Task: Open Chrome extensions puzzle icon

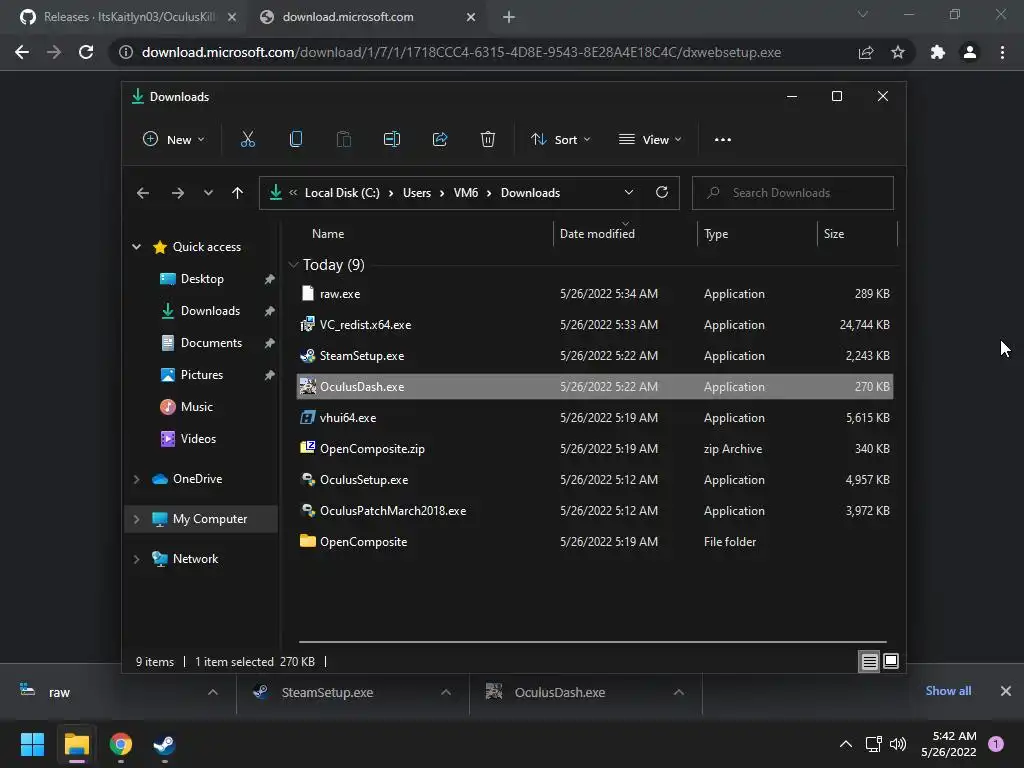Action: (938, 52)
